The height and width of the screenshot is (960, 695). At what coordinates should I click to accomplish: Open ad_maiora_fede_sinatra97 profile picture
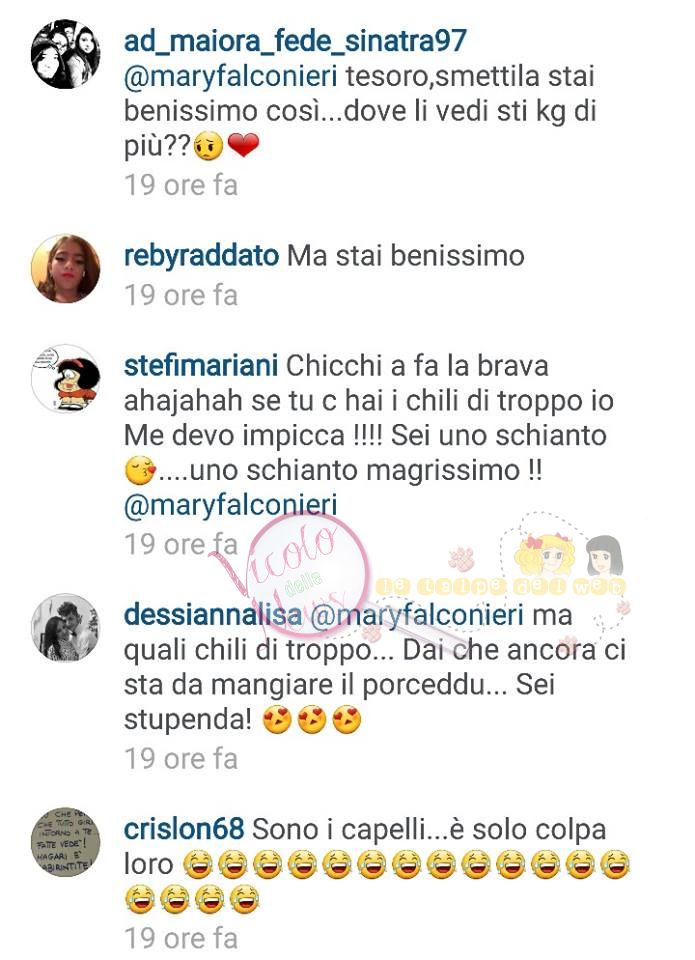66,54
